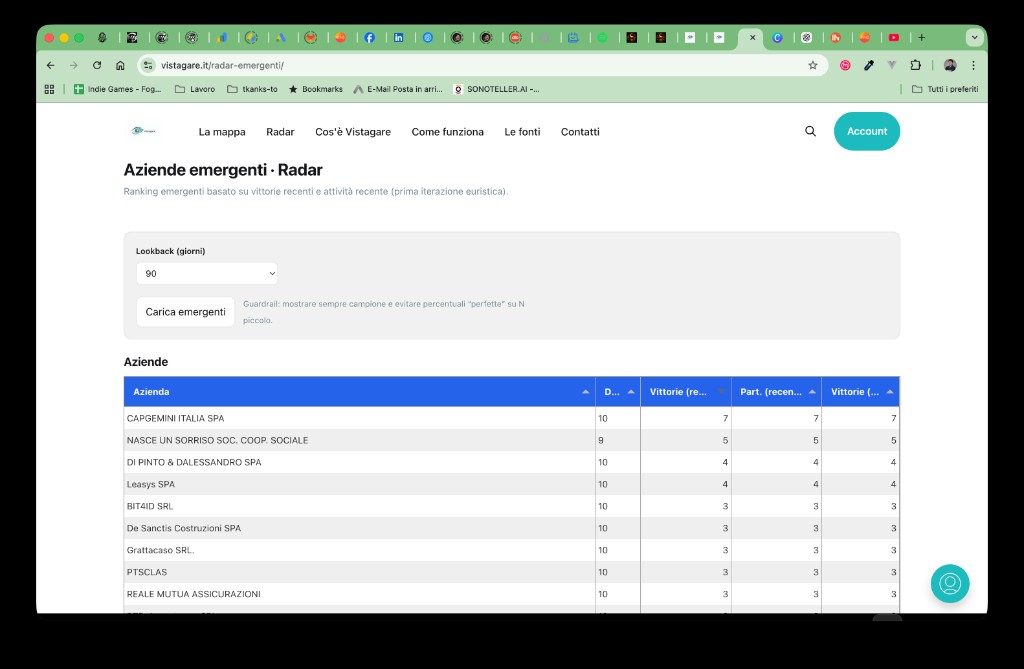Open the Bookmarks starred shortcut
The image size is (1024, 669).
tap(315, 89)
